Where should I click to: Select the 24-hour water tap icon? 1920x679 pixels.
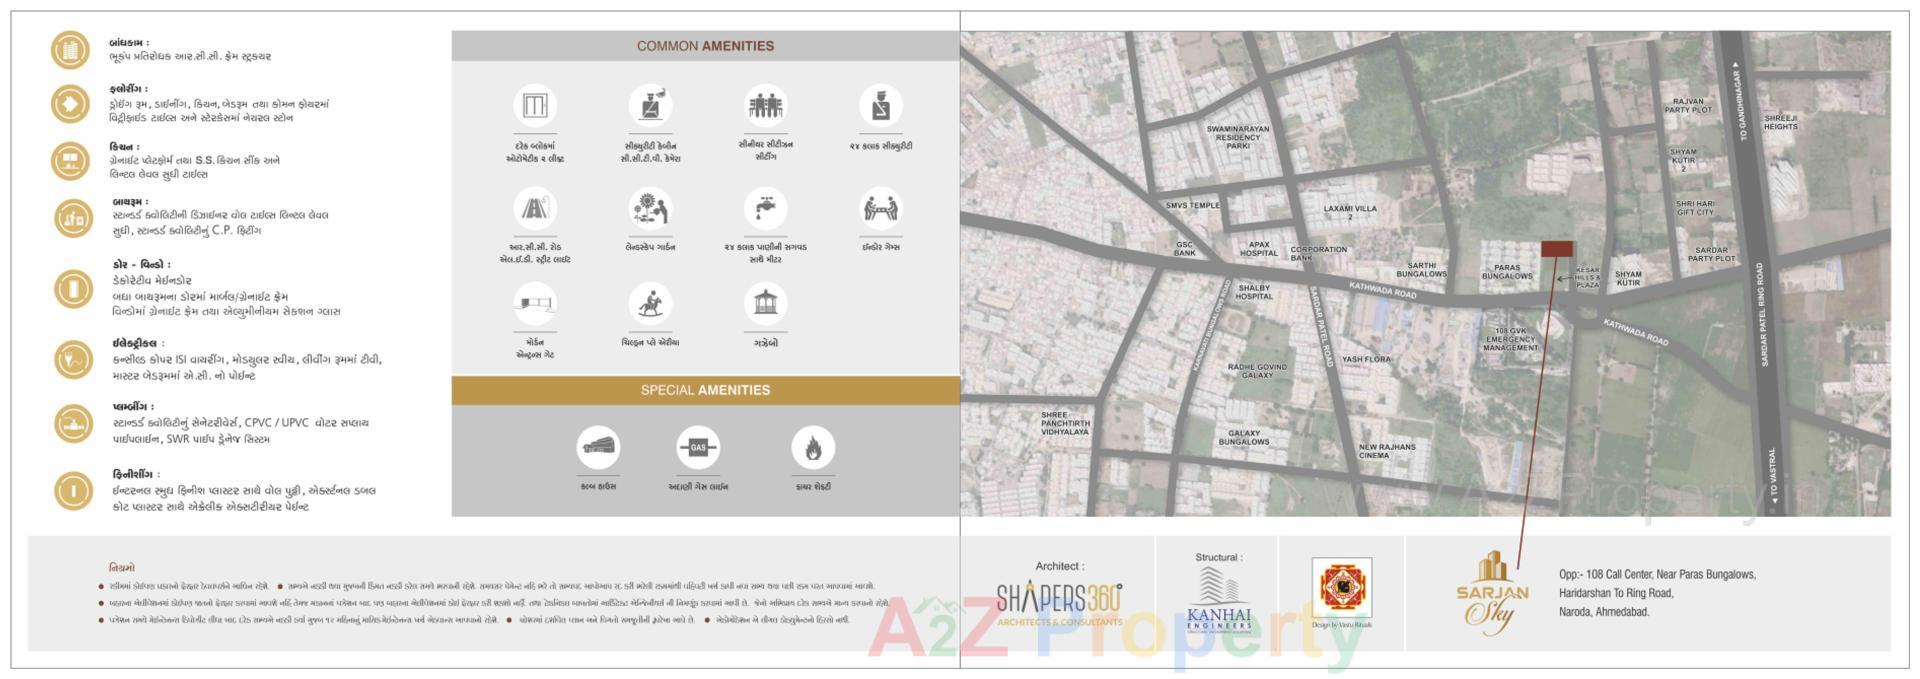click(765, 209)
